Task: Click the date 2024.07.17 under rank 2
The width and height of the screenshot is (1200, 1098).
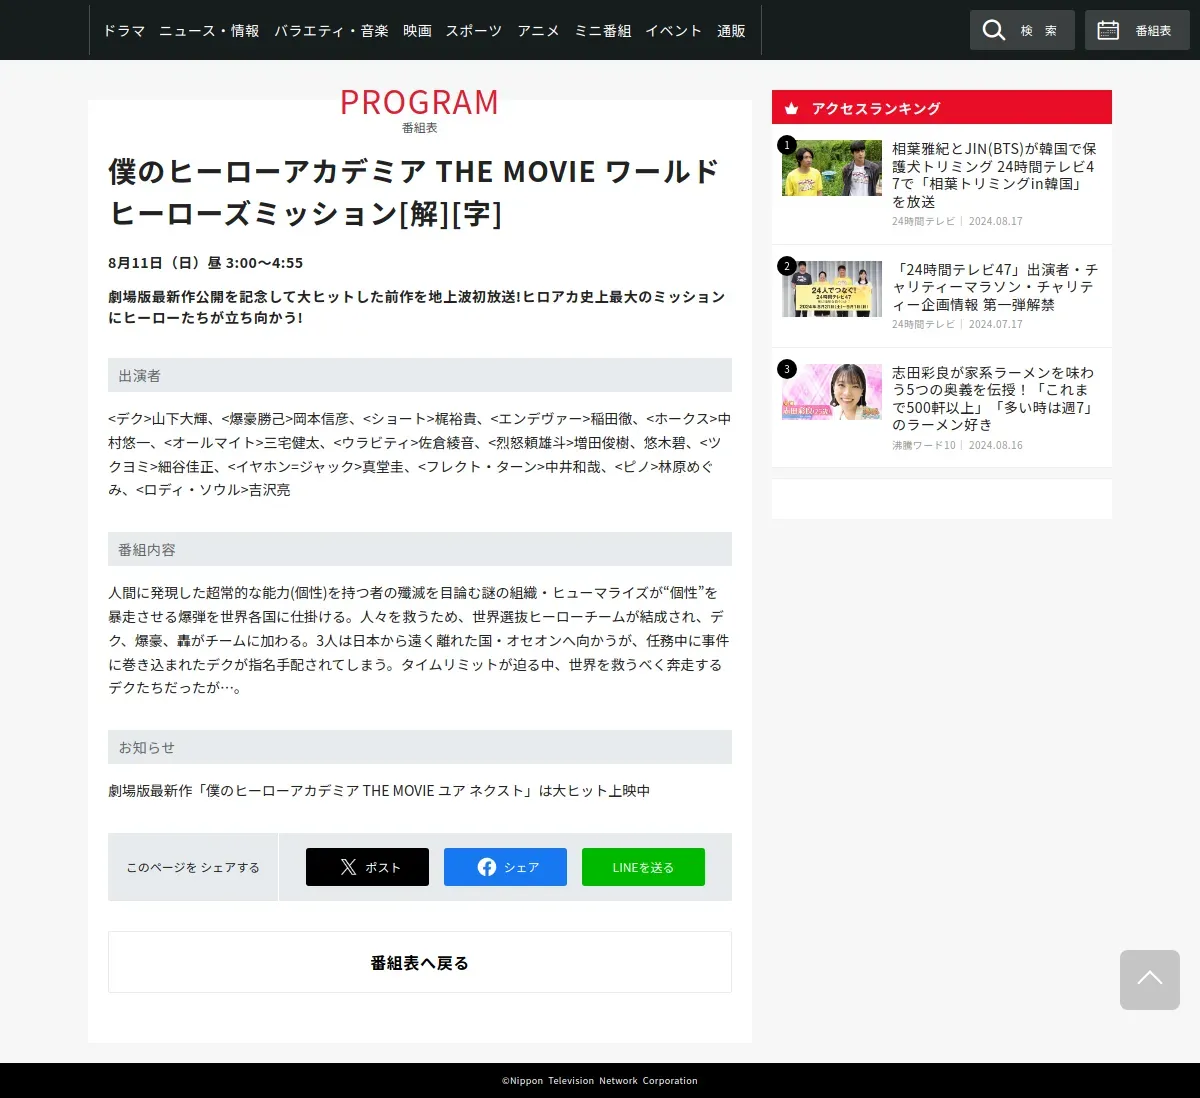Action: click(996, 324)
